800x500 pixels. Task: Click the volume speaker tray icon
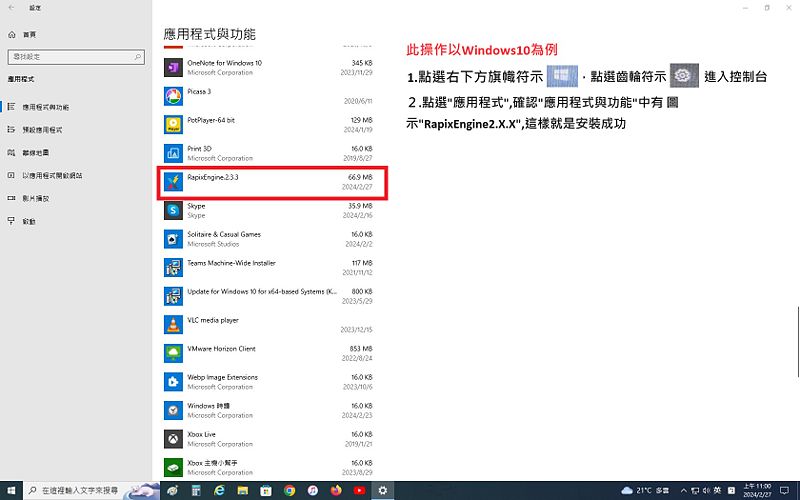(706, 490)
